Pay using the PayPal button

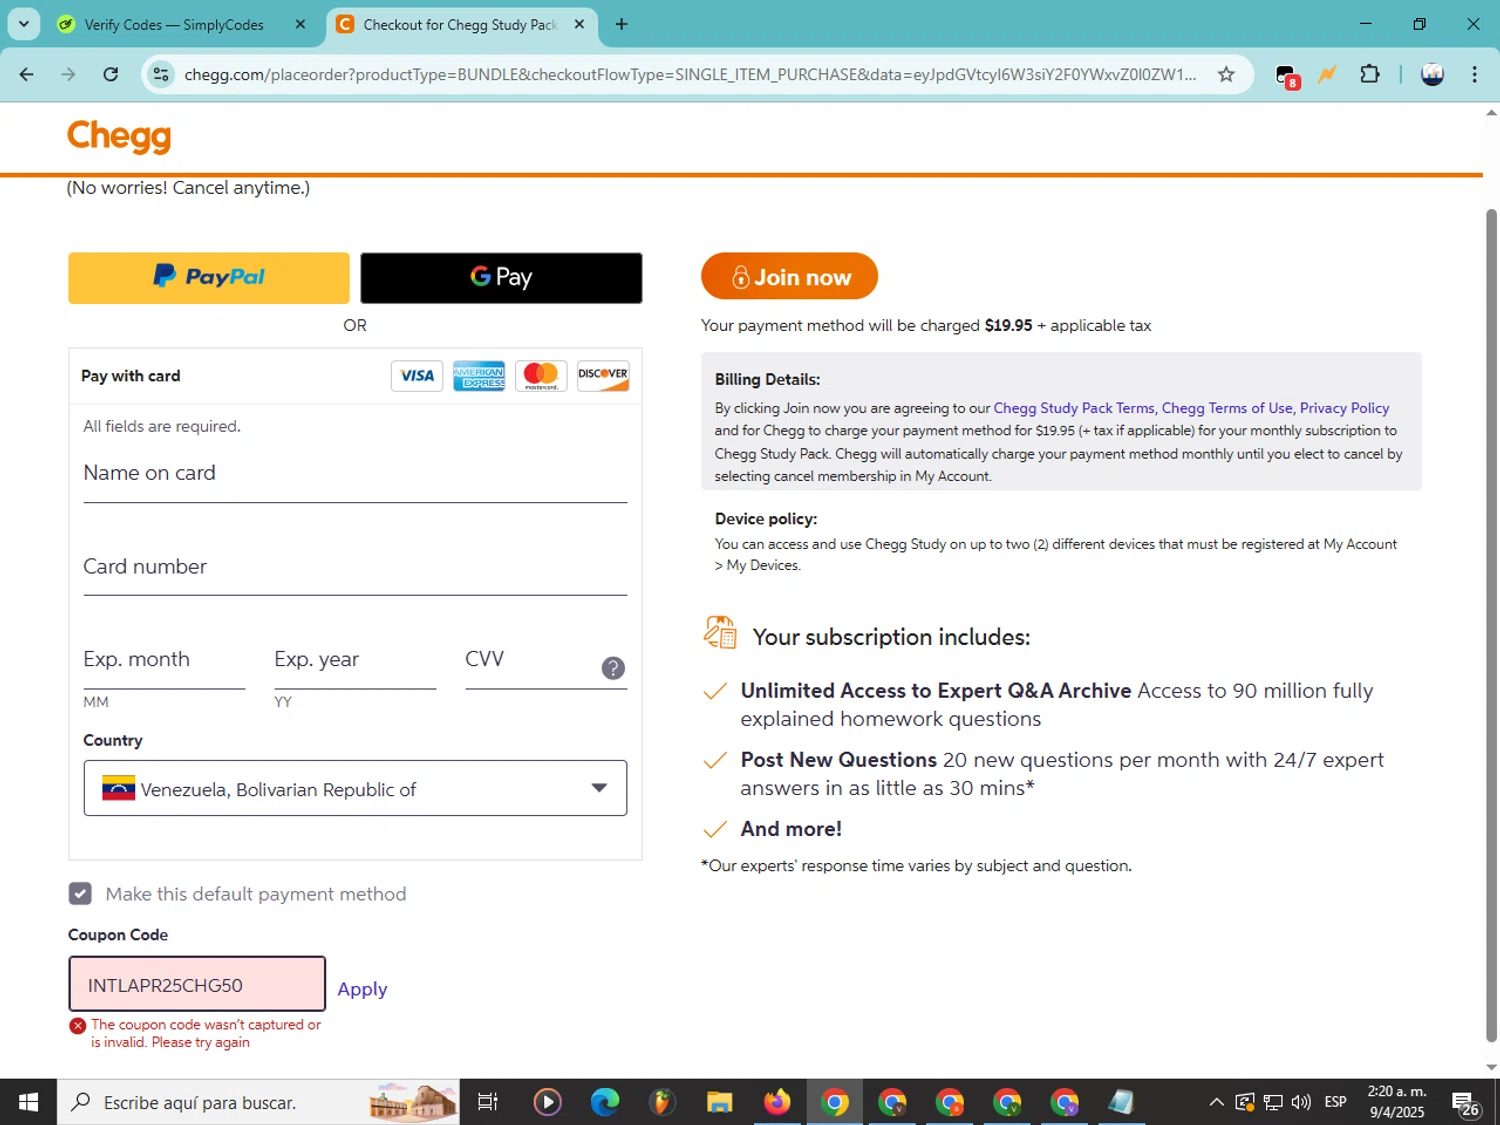click(209, 278)
